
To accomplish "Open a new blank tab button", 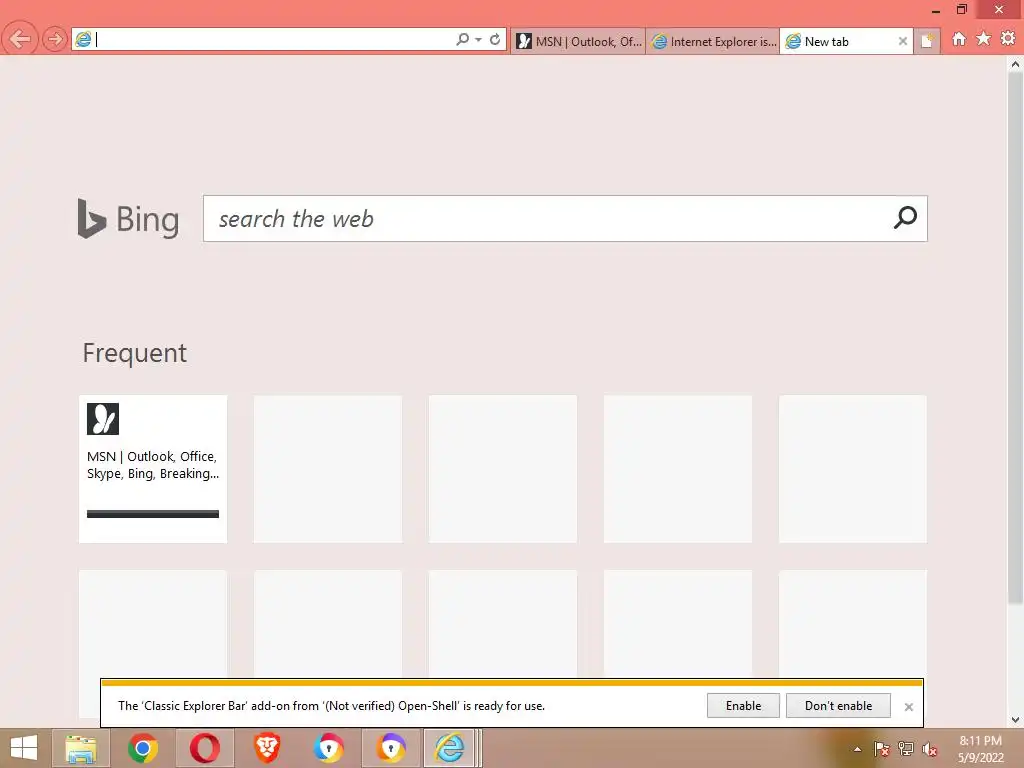I will 927,41.
